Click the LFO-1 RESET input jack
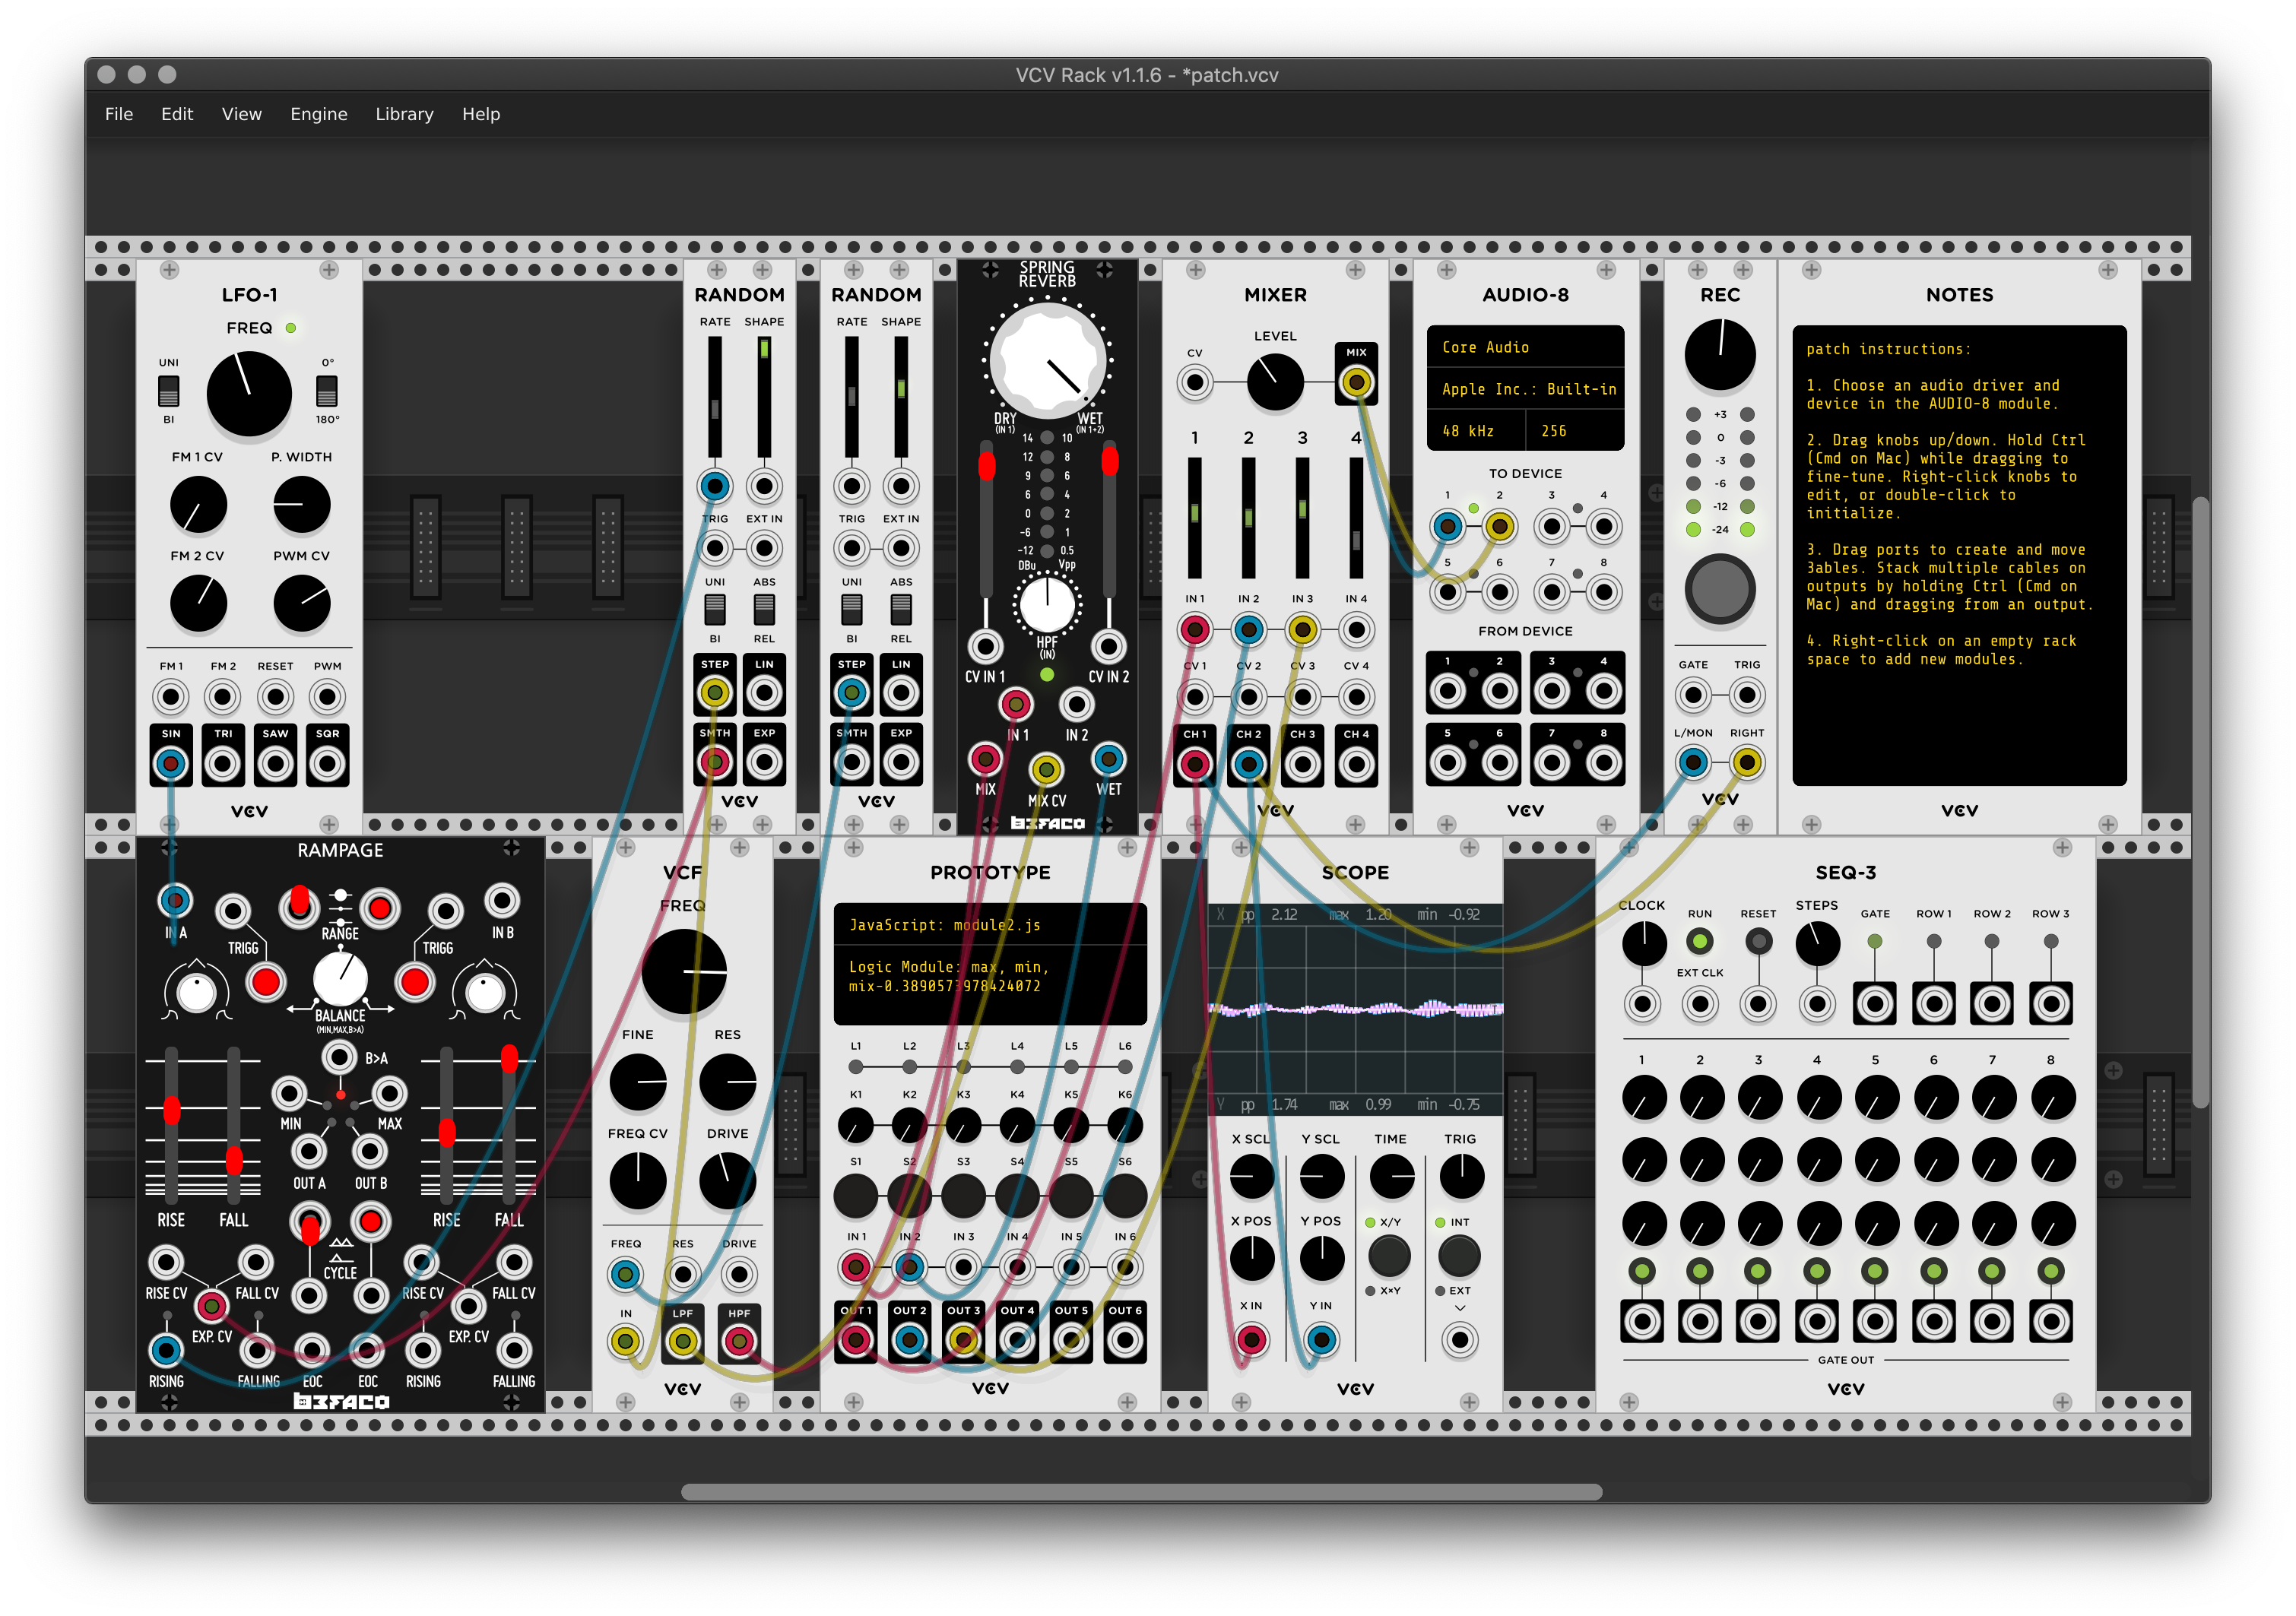Image resolution: width=2296 pixels, height=1616 pixels. [x=275, y=697]
